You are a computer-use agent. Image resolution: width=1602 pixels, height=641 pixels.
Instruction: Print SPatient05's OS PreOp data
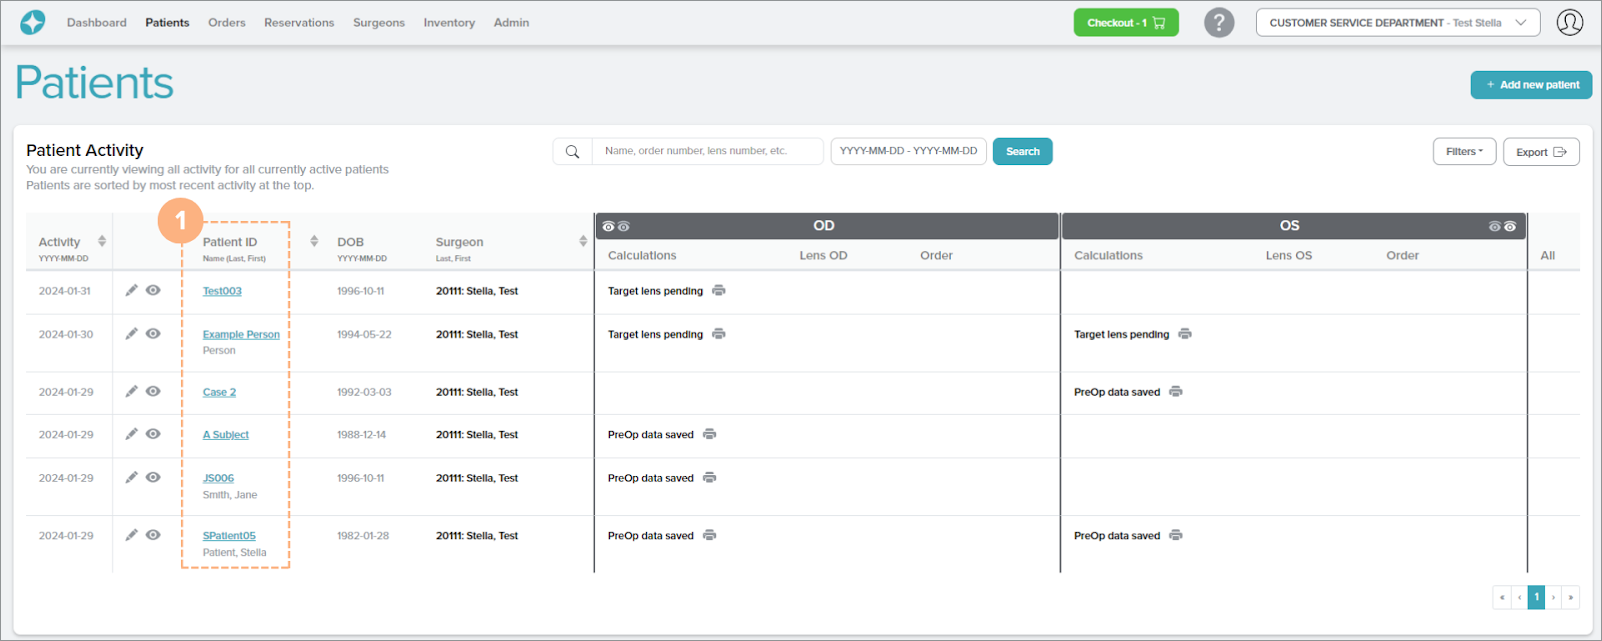pyautogui.click(x=1175, y=535)
